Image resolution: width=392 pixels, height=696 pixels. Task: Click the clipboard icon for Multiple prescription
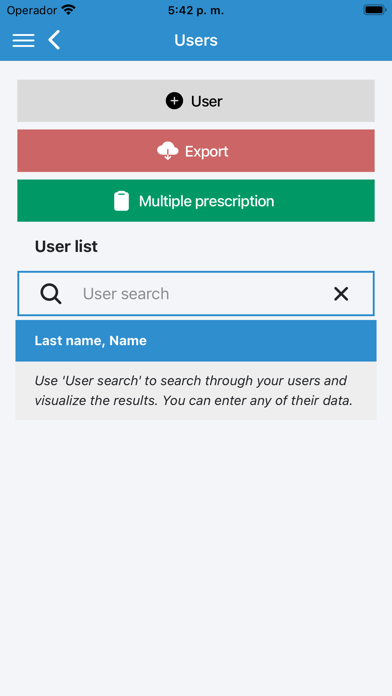122,201
